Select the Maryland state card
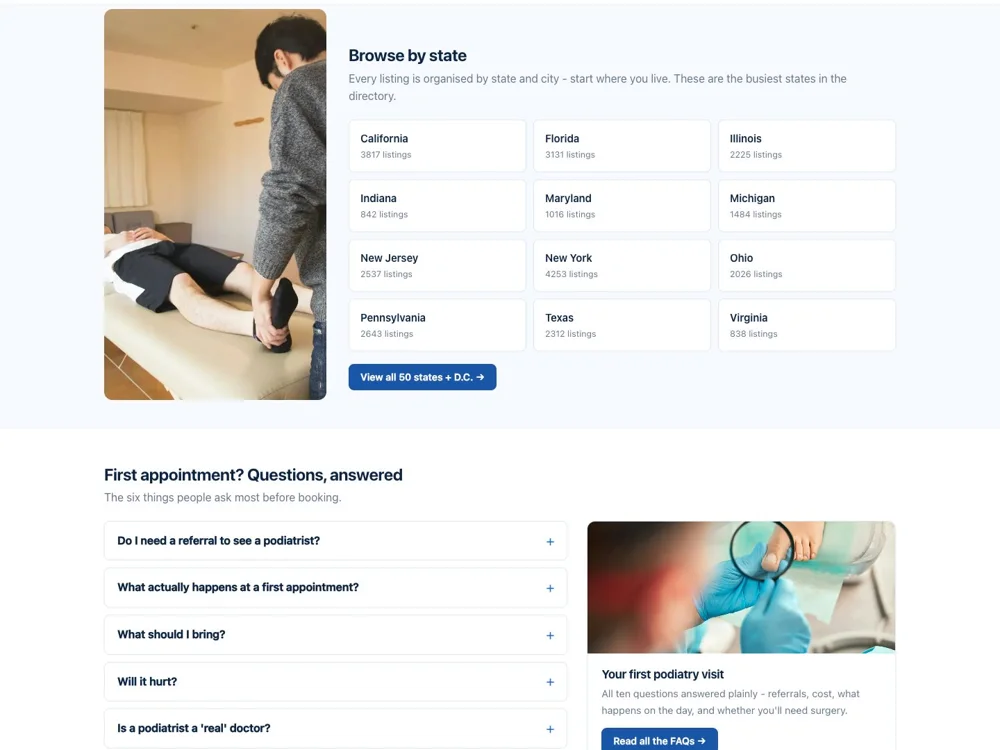 click(x=622, y=205)
